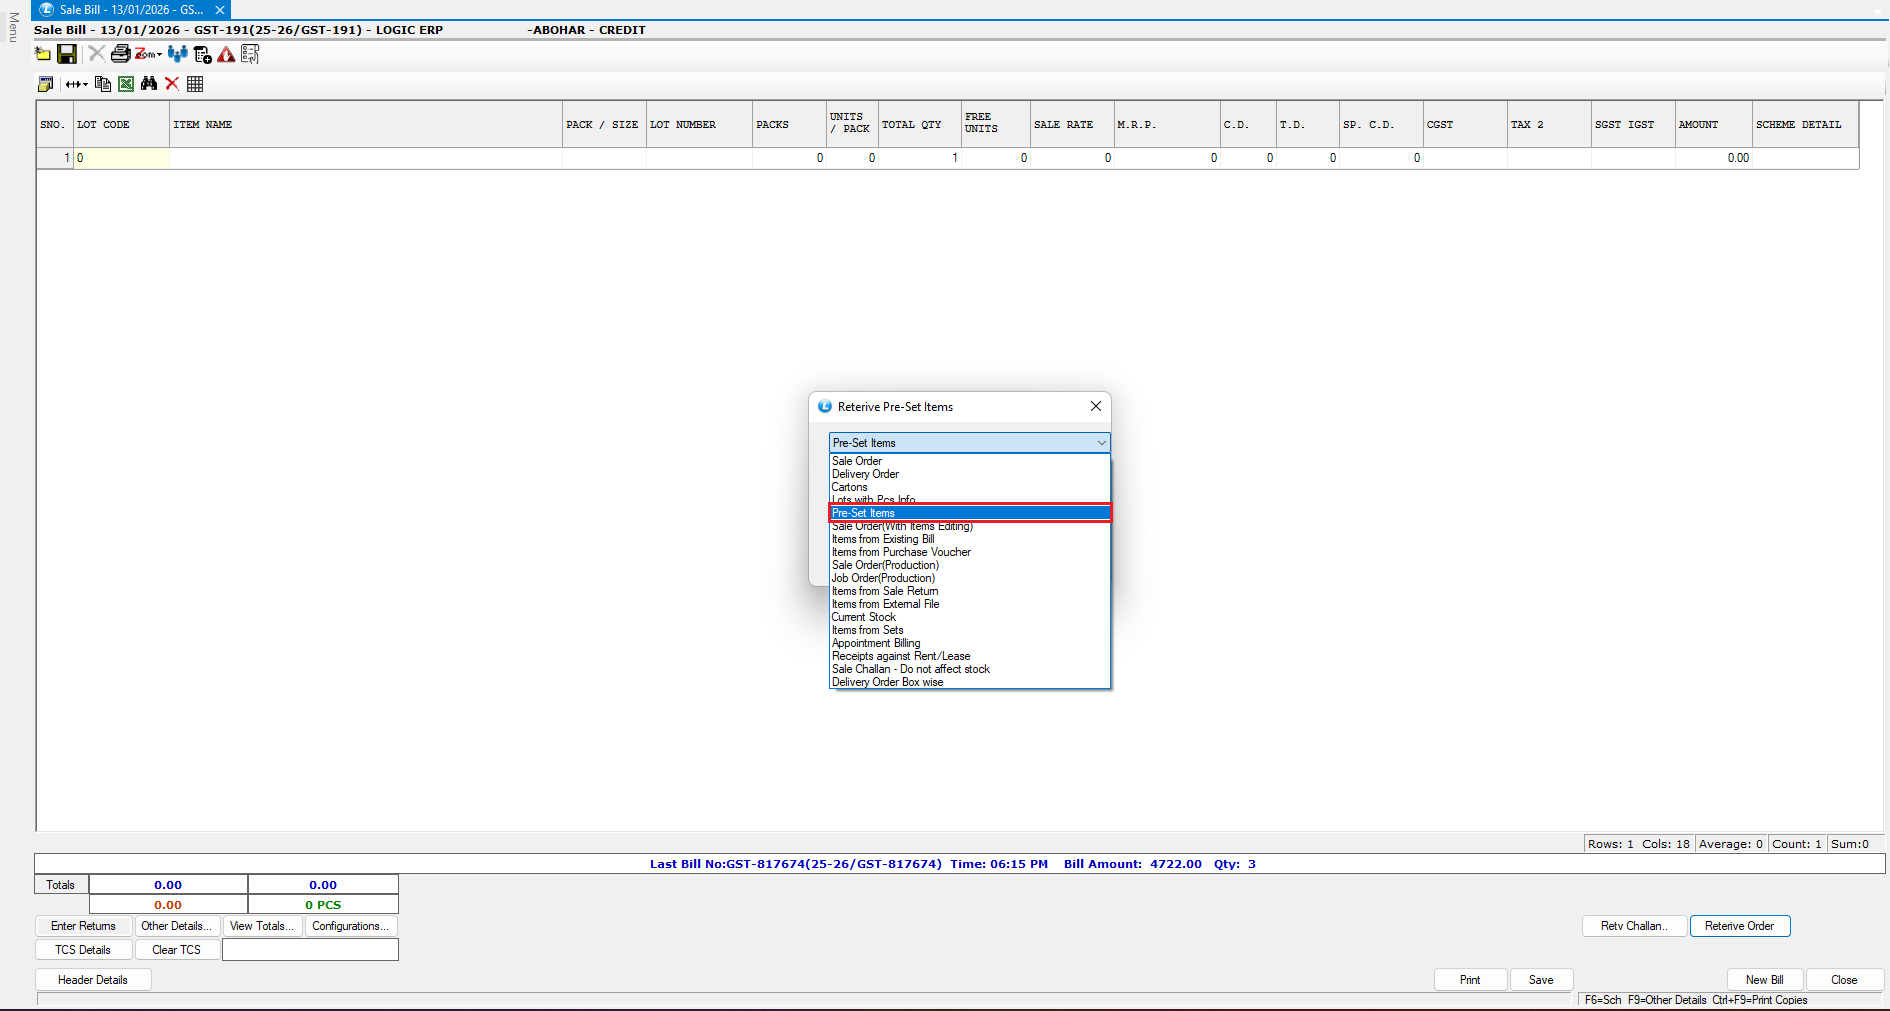This screenshot has width=1890, height=1011.
Task: Click the red warning triangle icon
Action: 226,54
